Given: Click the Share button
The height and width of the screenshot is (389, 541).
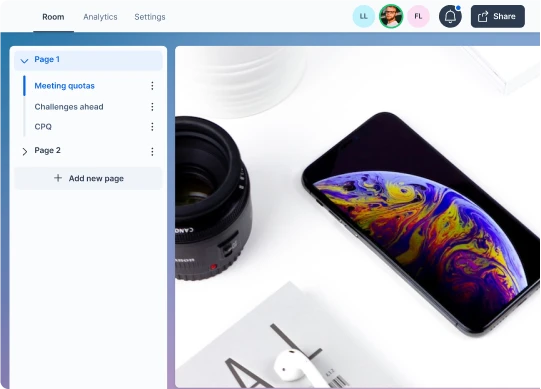Looking at the screenshot, I should pos(498,16).
